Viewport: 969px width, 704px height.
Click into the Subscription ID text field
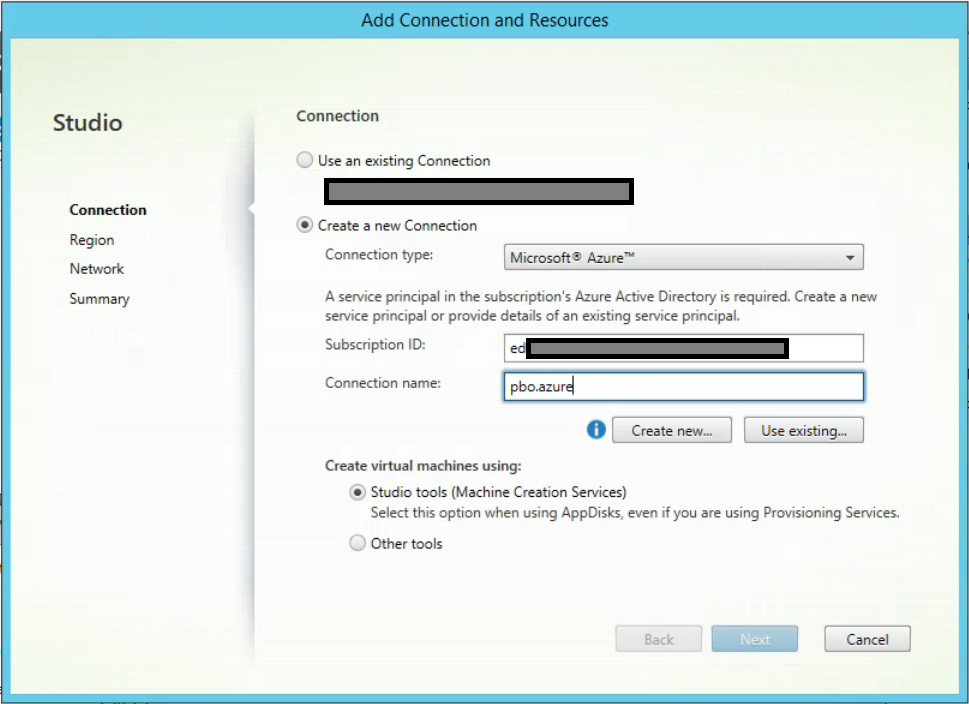coord(683,348)
